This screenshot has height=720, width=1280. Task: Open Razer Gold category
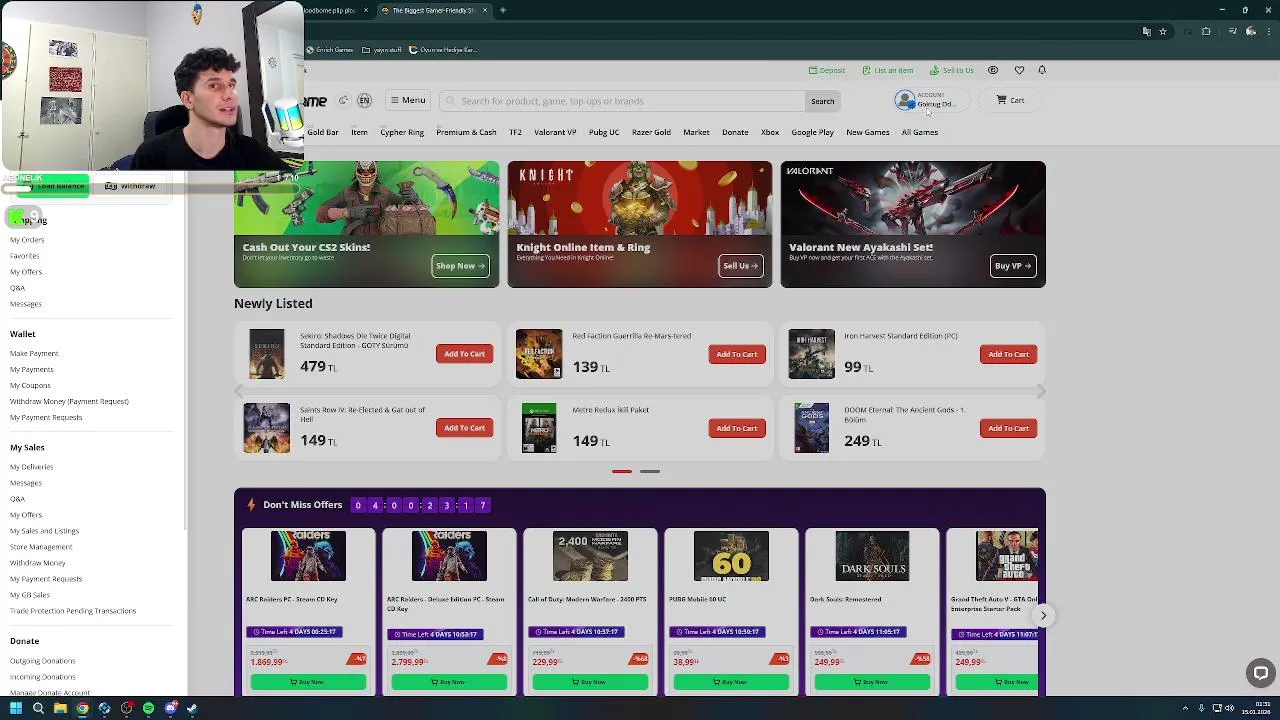[x=651, y=132]
